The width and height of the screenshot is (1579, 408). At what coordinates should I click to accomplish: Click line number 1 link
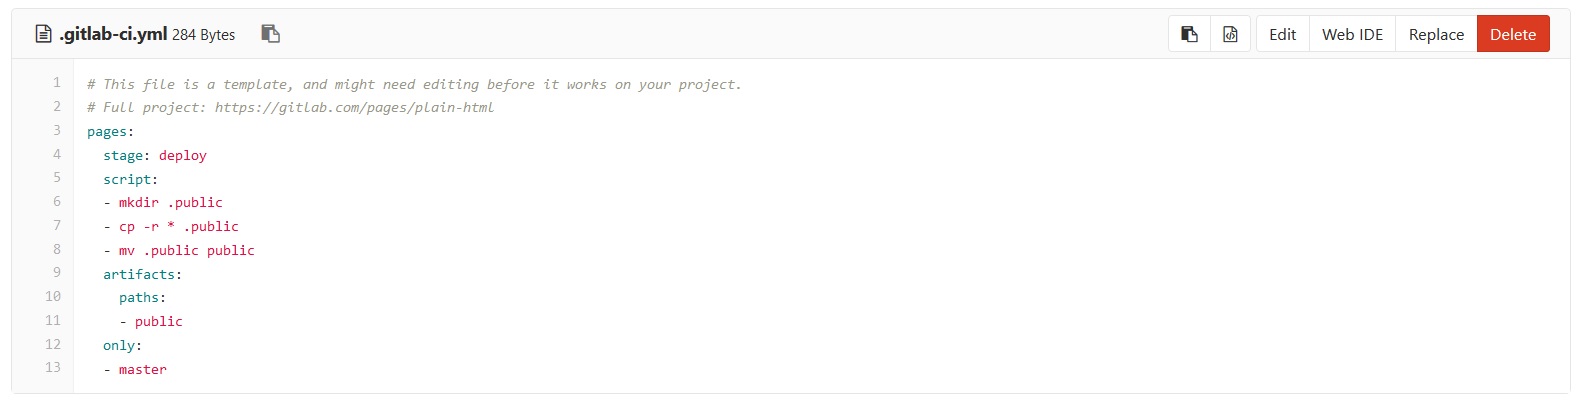57,83
